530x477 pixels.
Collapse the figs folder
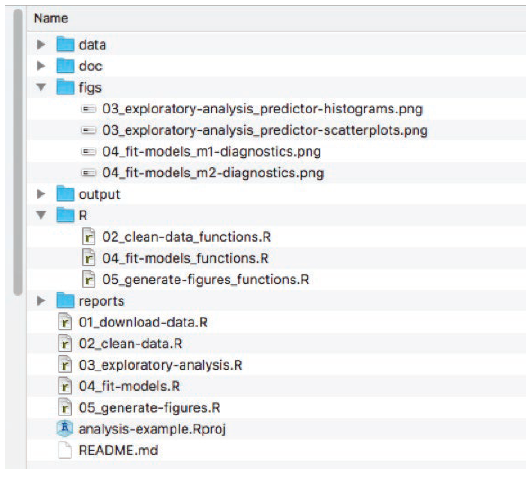[41, 87]
